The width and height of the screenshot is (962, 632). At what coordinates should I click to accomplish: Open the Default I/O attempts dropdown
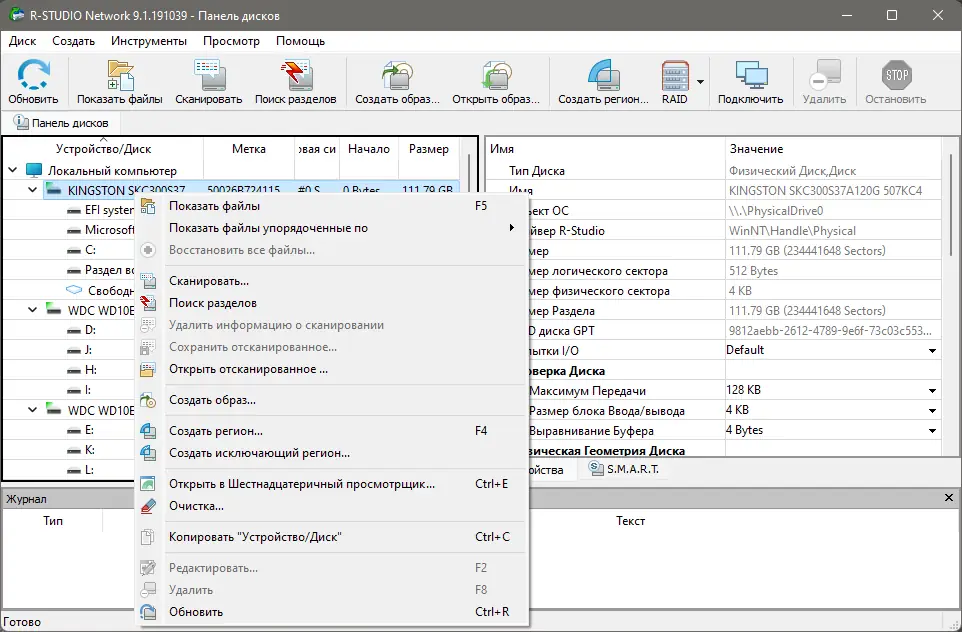[932, 350]
